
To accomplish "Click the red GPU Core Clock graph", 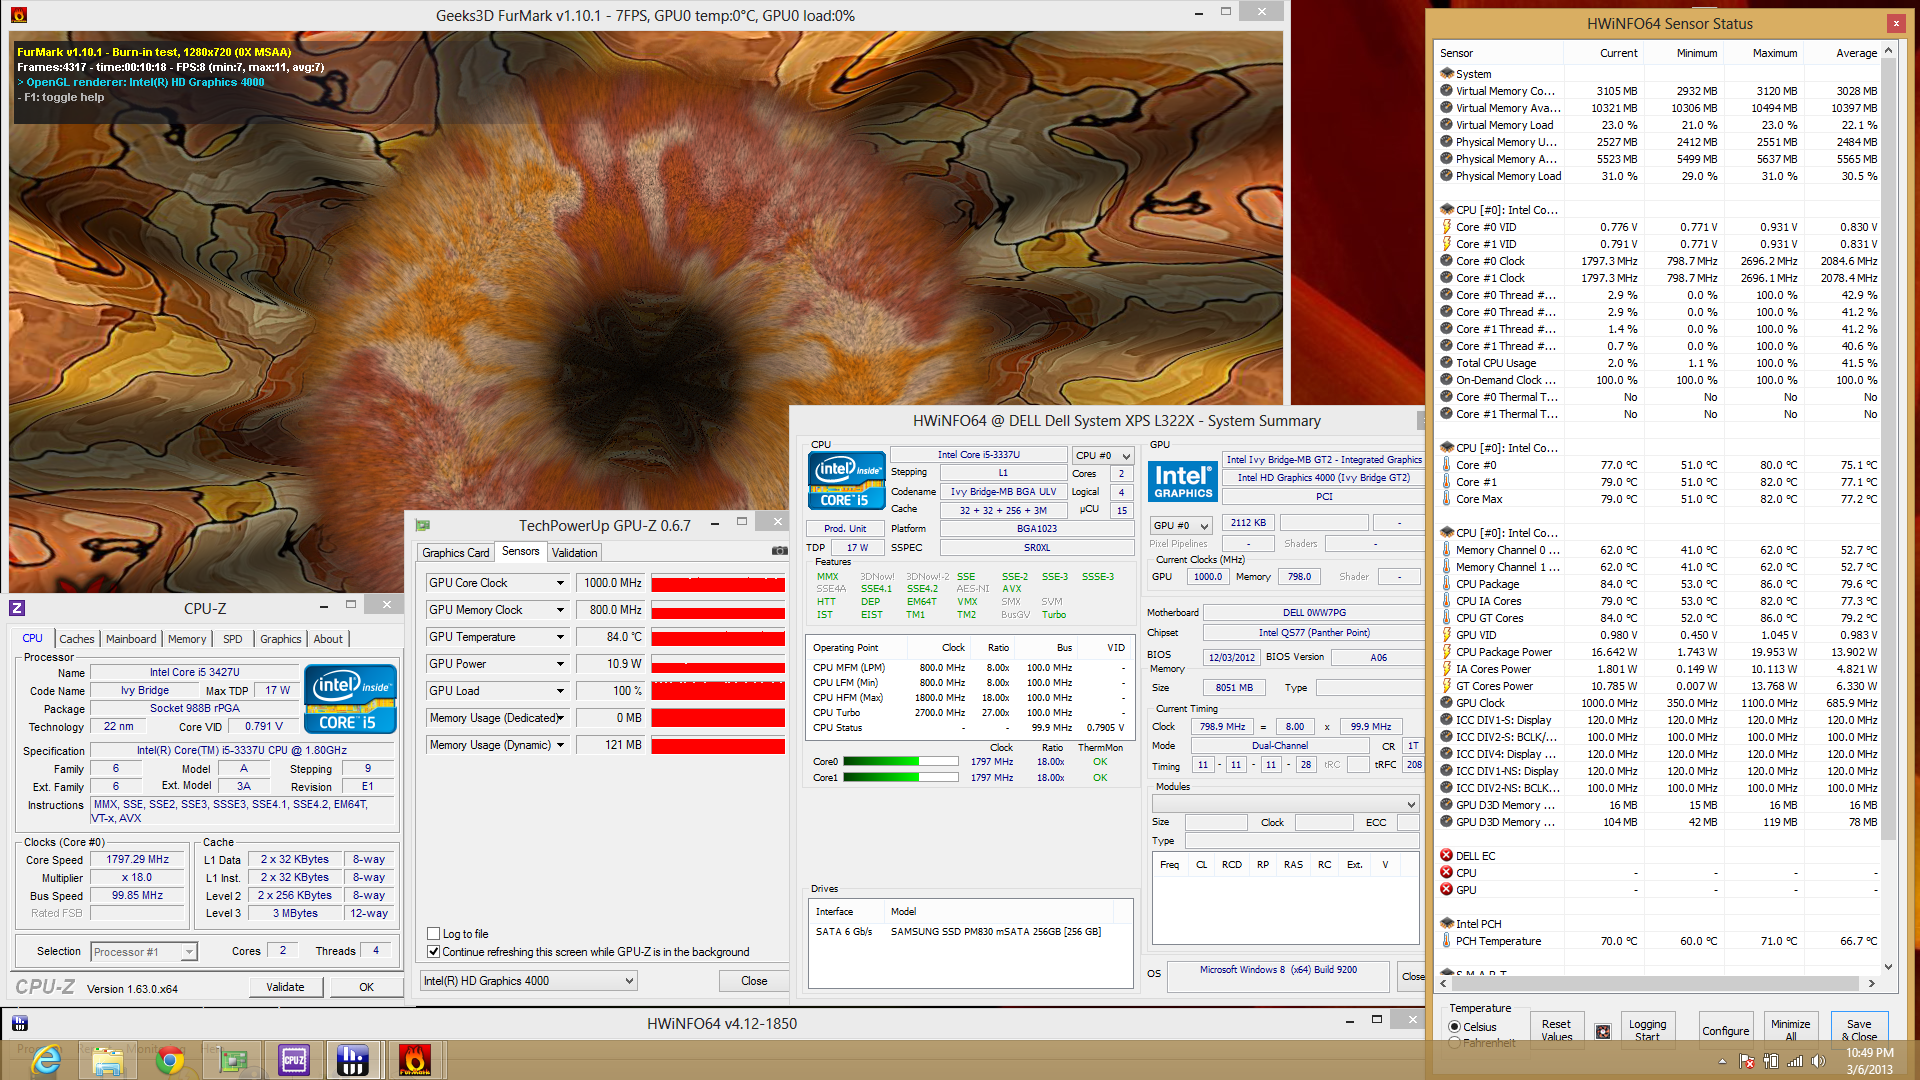I will [x=717, y=583].
